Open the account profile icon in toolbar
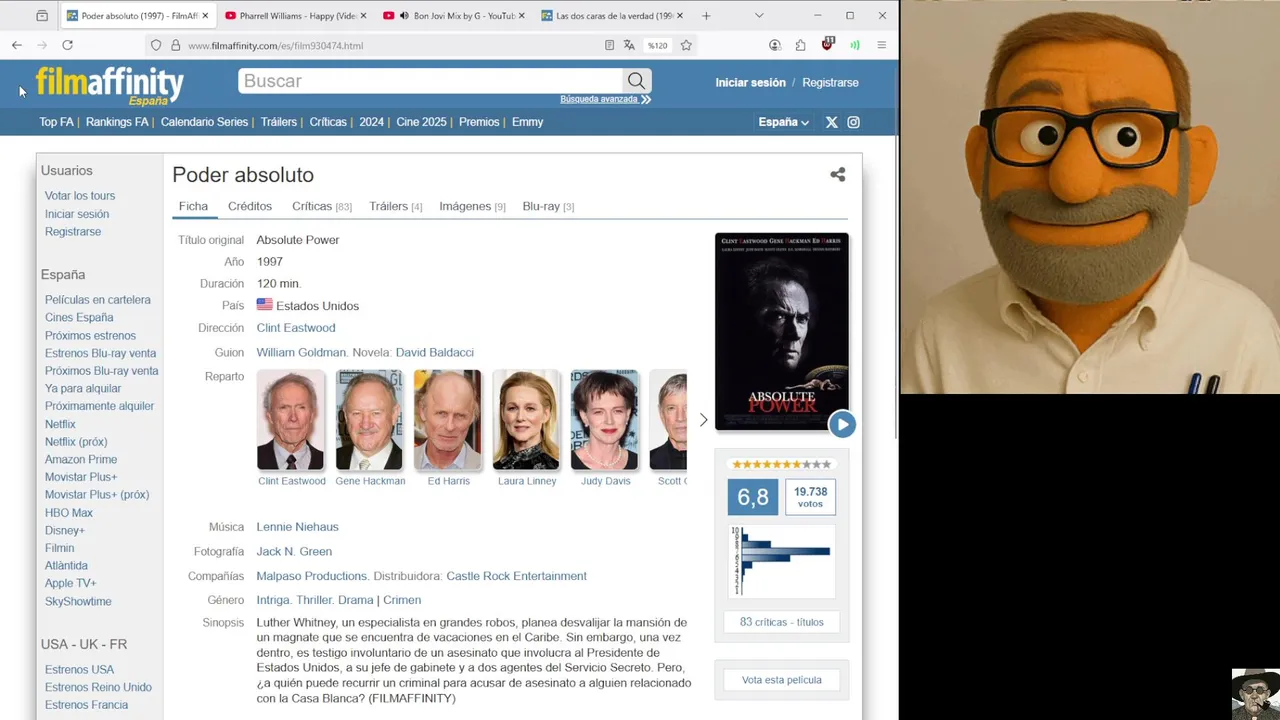The width and height of the screenshot is (1280, 720). (x=775, y=45)
